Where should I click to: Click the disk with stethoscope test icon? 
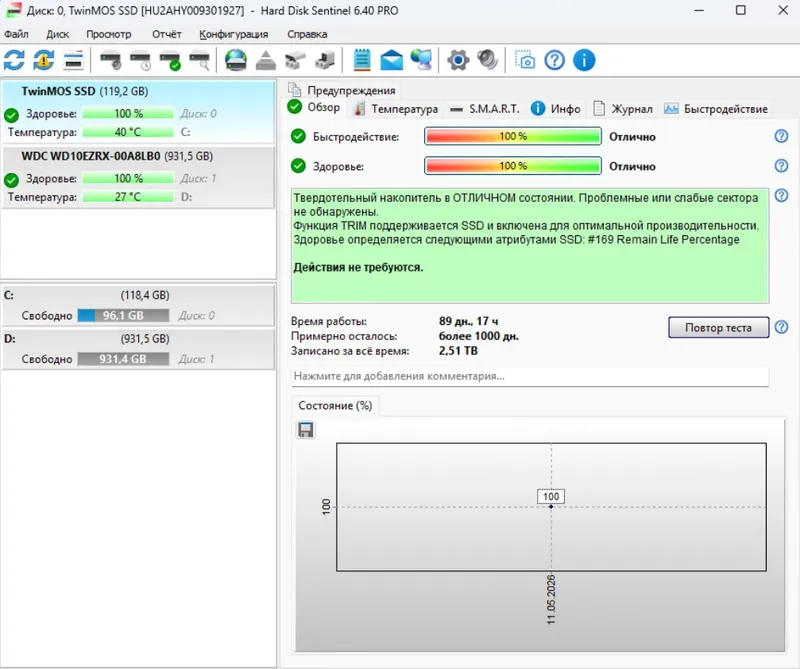coord(111,60)
